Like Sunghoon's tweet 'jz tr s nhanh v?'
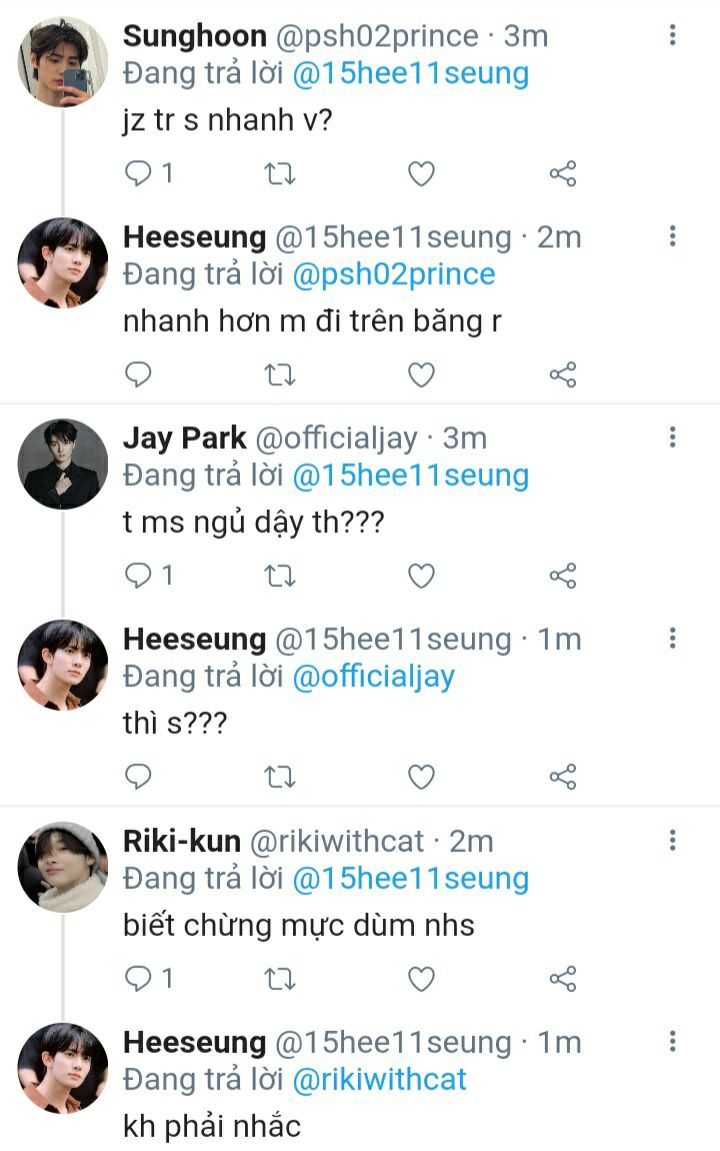The image size is (720, 1151). (421, 174)
